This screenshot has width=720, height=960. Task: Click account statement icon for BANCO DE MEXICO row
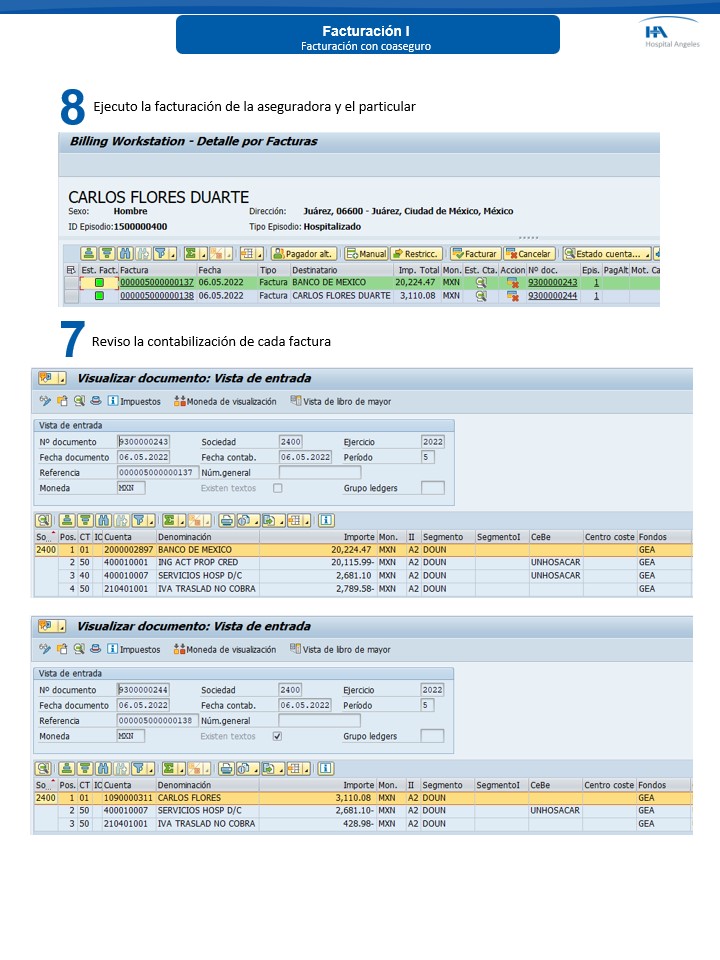[481, 283]
